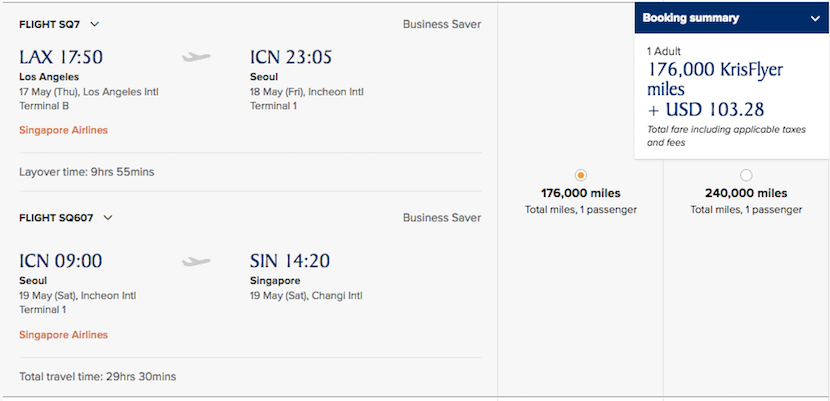Screen dimensions: 830x401
Task: Click second Business Saver fare label
Action: tap(441, 217)
